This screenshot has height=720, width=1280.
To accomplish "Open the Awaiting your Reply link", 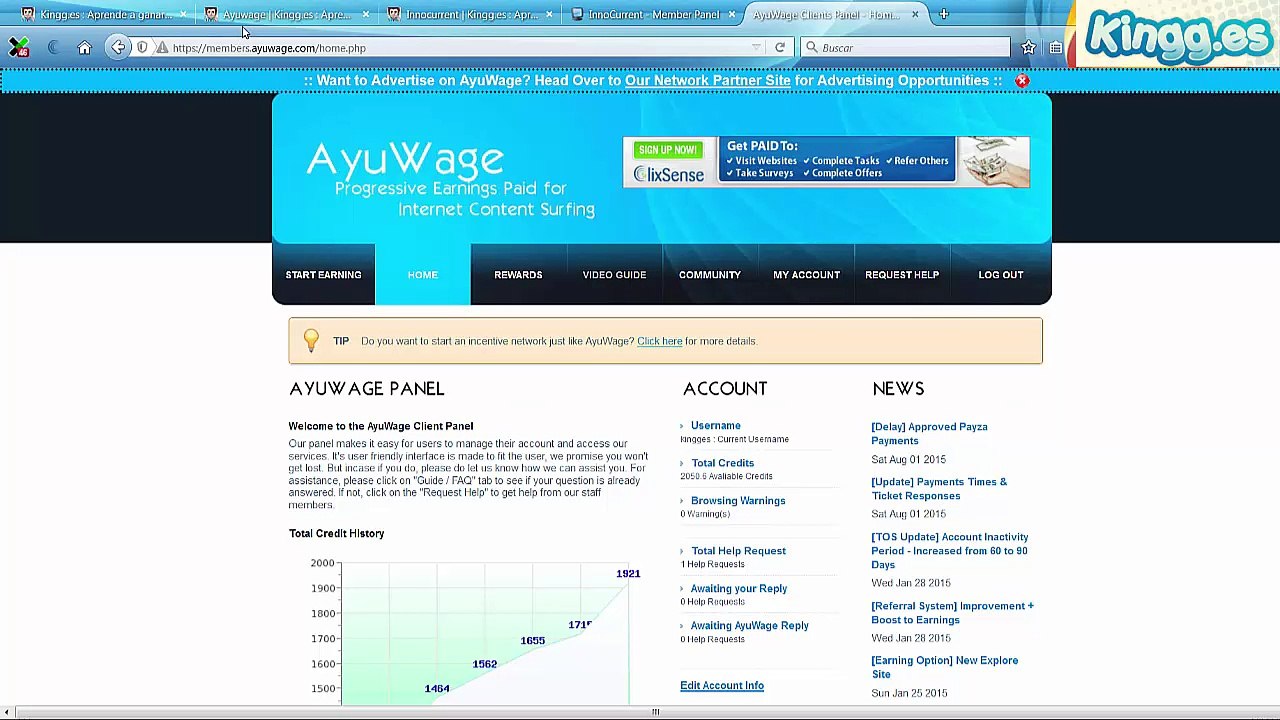I will click(738, 589).
